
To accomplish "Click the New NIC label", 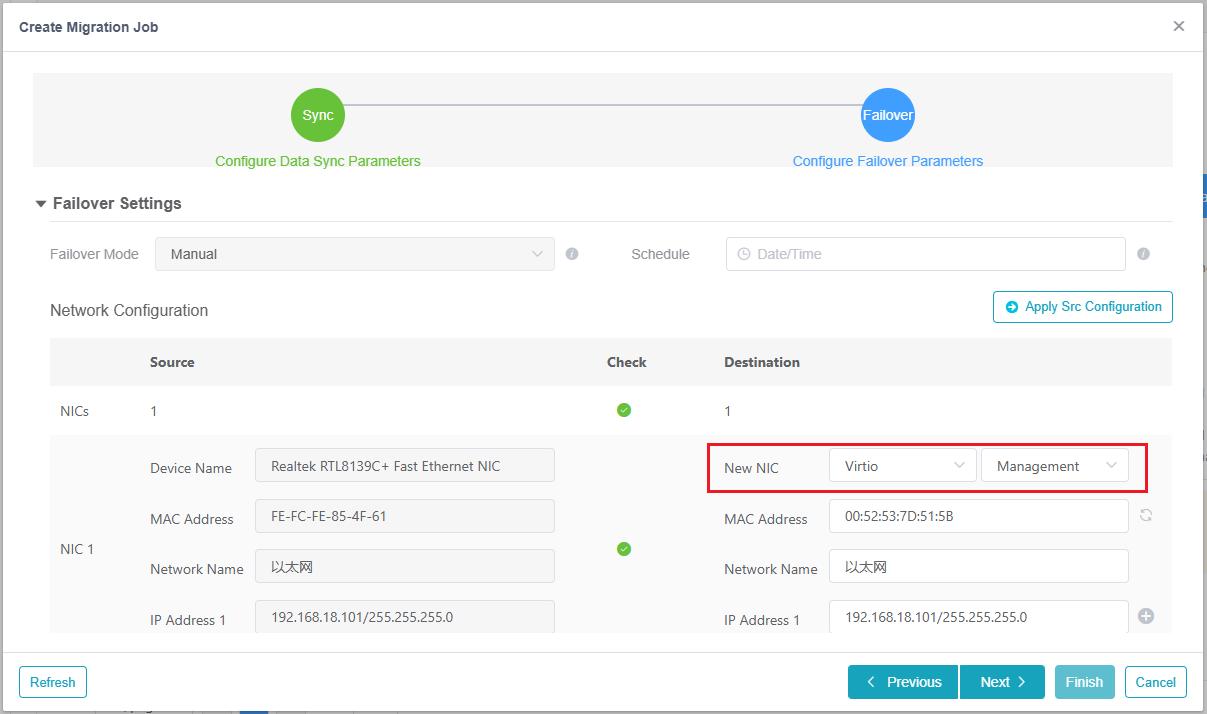I will coord(751,468).
